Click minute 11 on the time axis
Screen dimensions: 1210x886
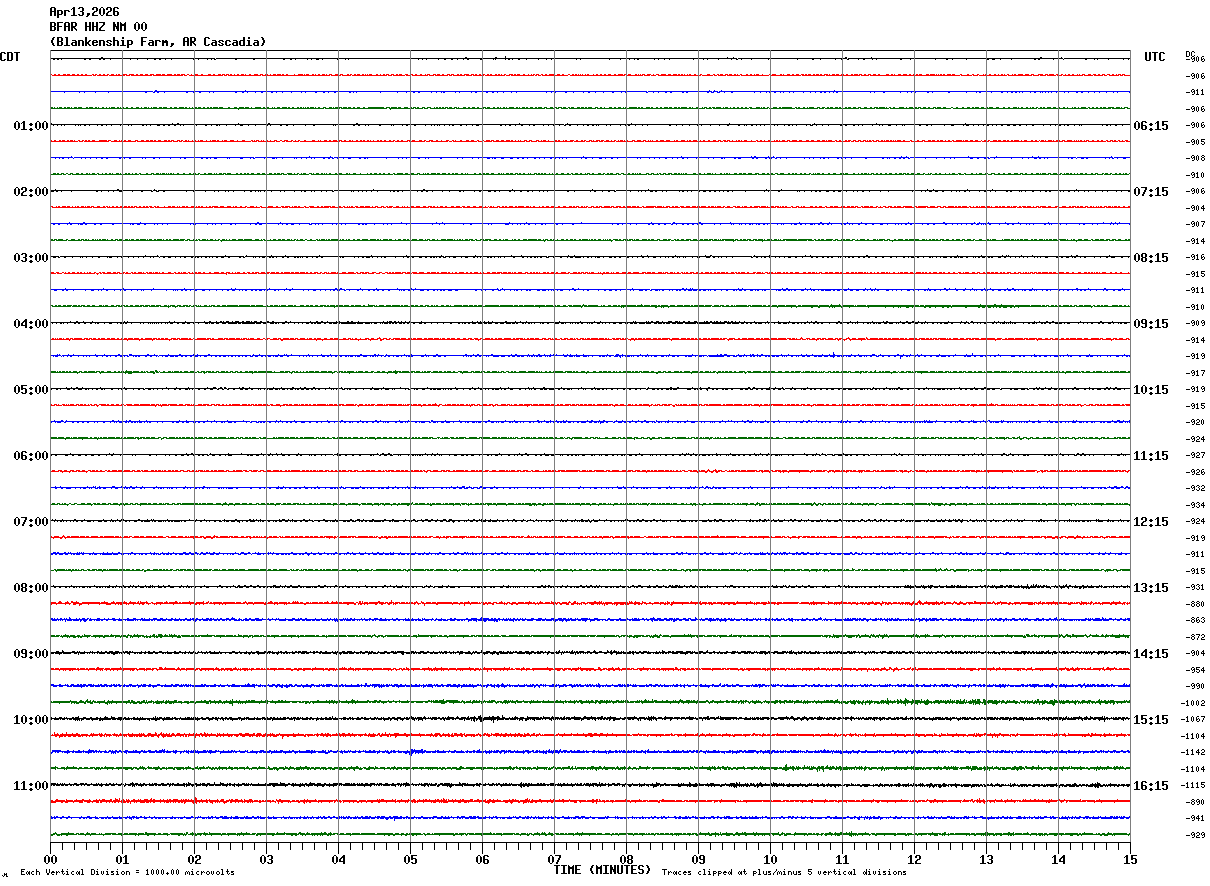point(842,859)
